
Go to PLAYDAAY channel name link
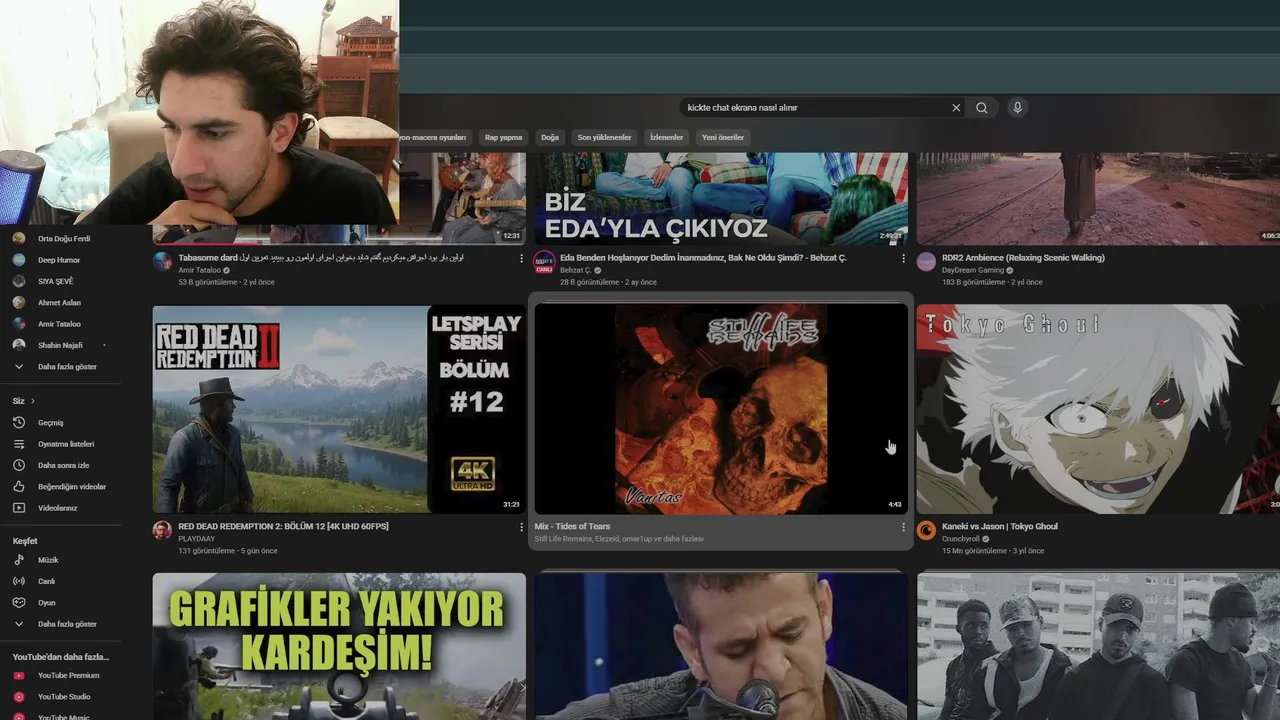click(196, 539)
